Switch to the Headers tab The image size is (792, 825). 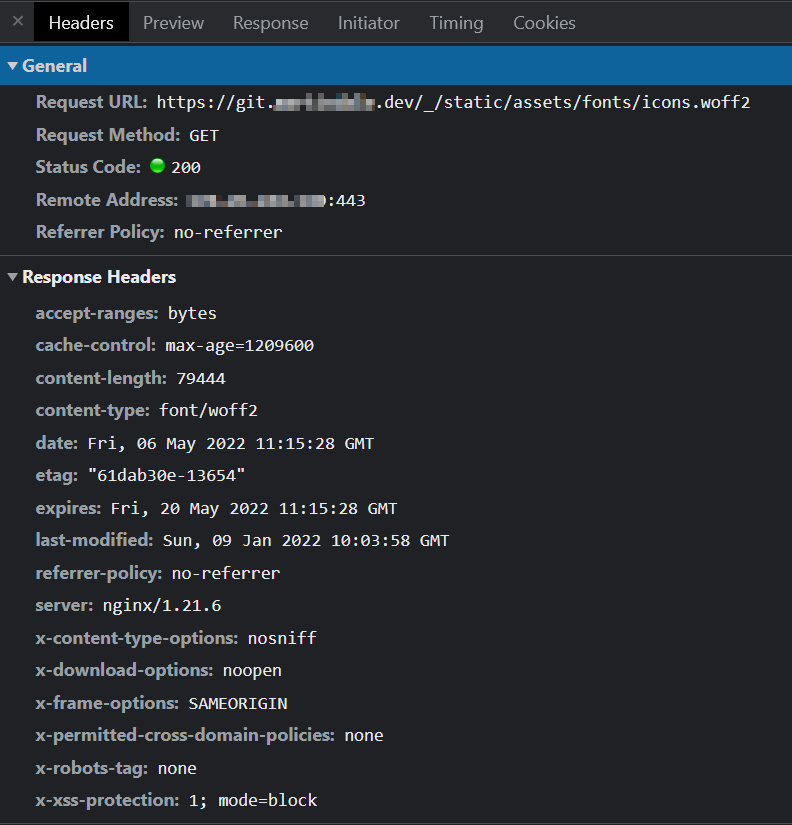point(80,22)
